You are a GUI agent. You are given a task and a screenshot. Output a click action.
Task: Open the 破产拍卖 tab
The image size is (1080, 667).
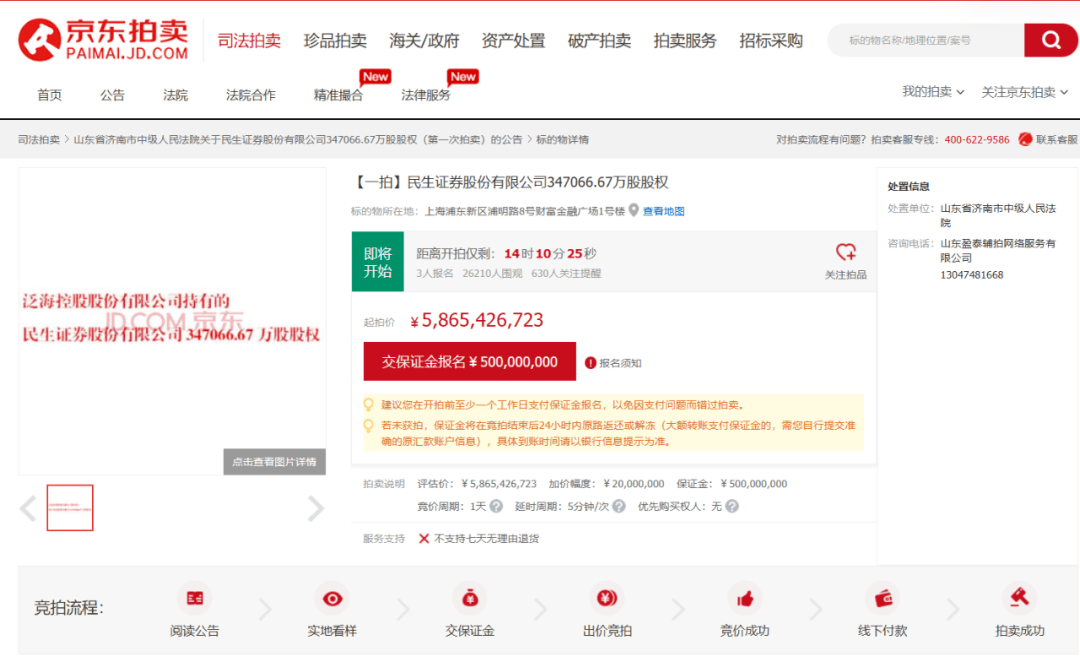click(x=599, y=41)
